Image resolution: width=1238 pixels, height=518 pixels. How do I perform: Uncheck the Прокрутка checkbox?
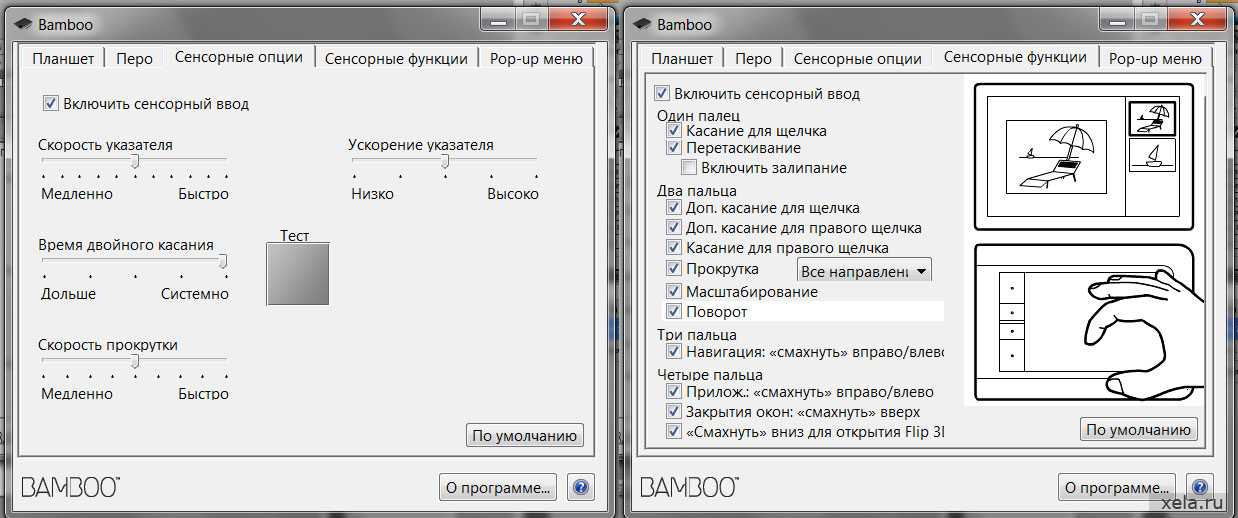point(674,268)
